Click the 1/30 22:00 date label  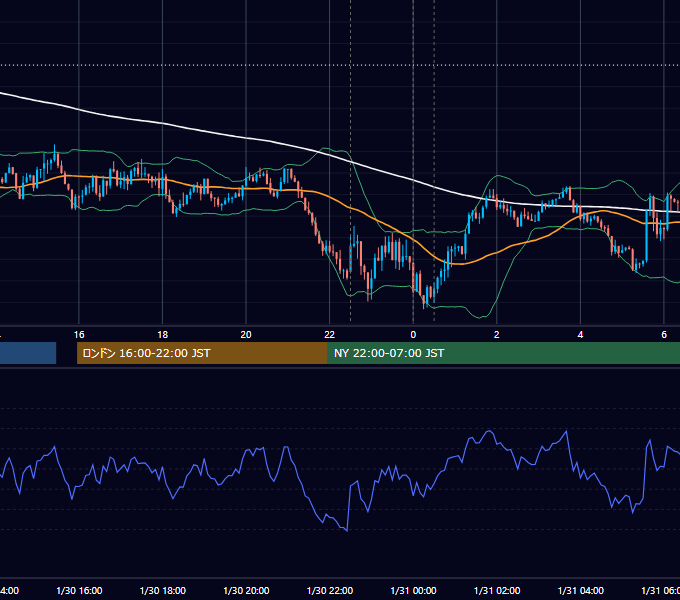click(x=330, y=591)
